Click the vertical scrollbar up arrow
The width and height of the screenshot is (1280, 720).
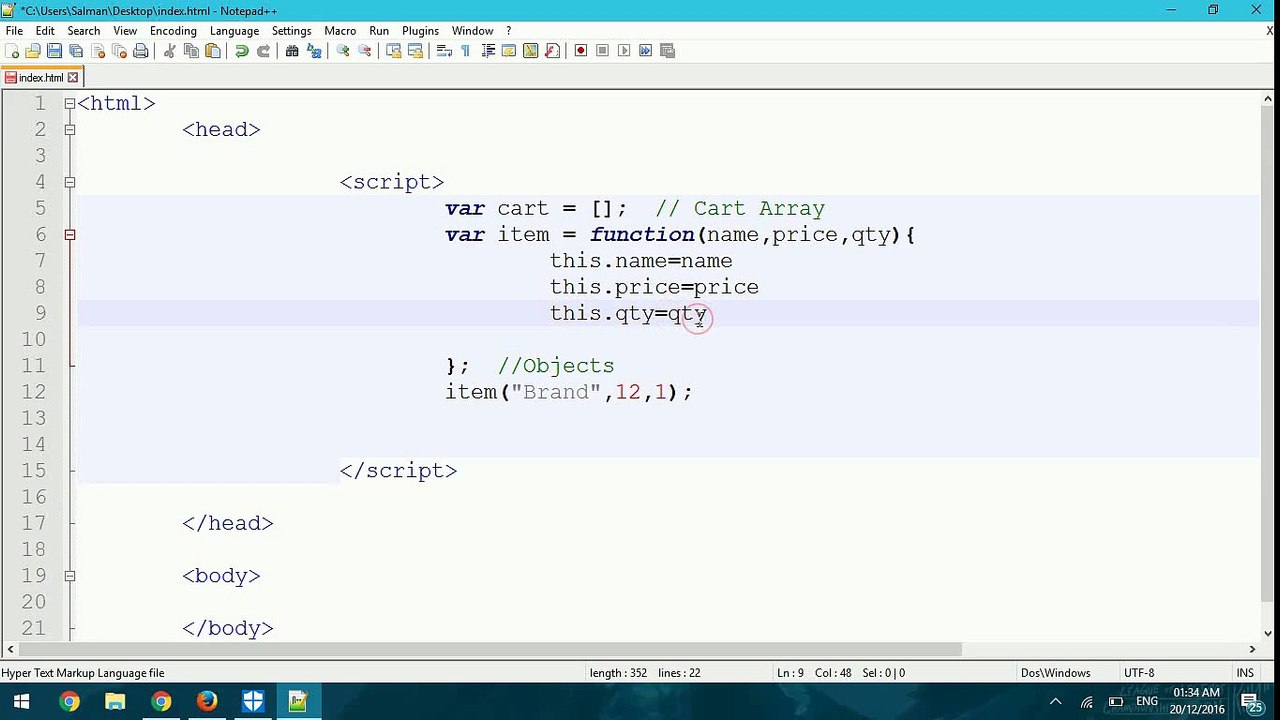pos(1268,98)
